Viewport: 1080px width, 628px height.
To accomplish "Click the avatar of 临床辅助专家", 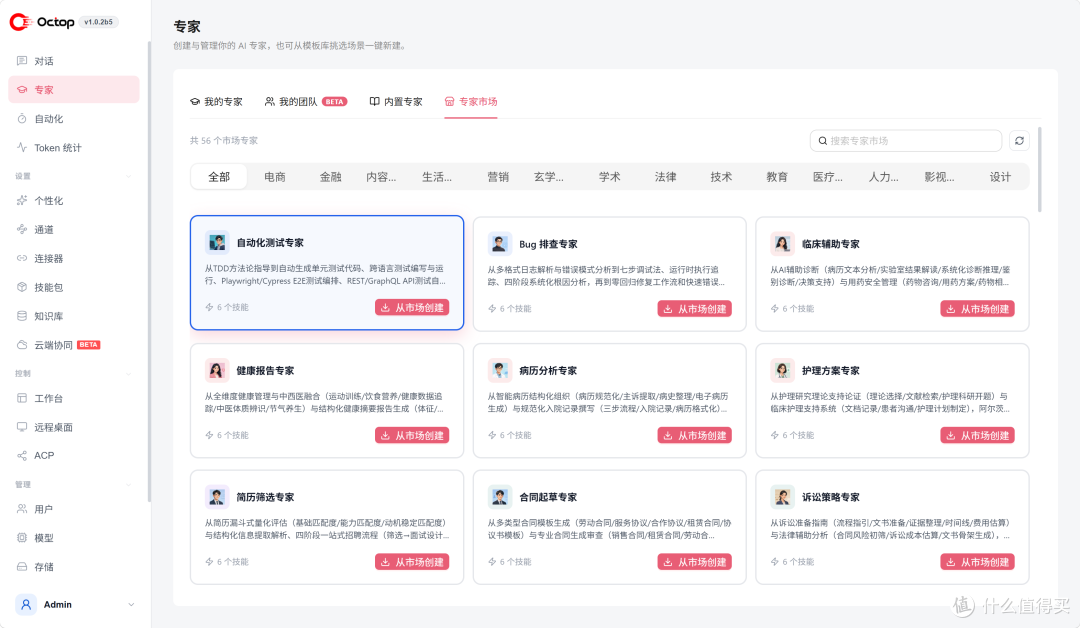I will tap(782, 244).
